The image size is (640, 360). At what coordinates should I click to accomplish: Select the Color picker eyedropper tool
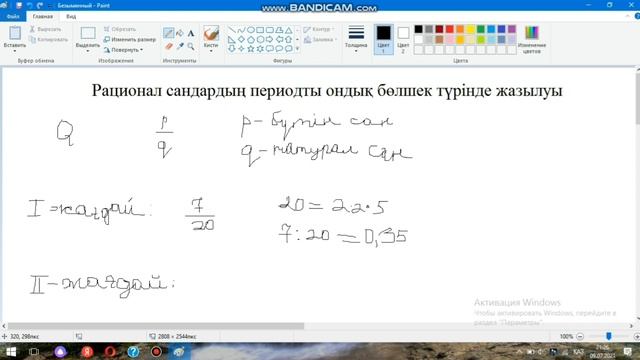coord(180,47)
